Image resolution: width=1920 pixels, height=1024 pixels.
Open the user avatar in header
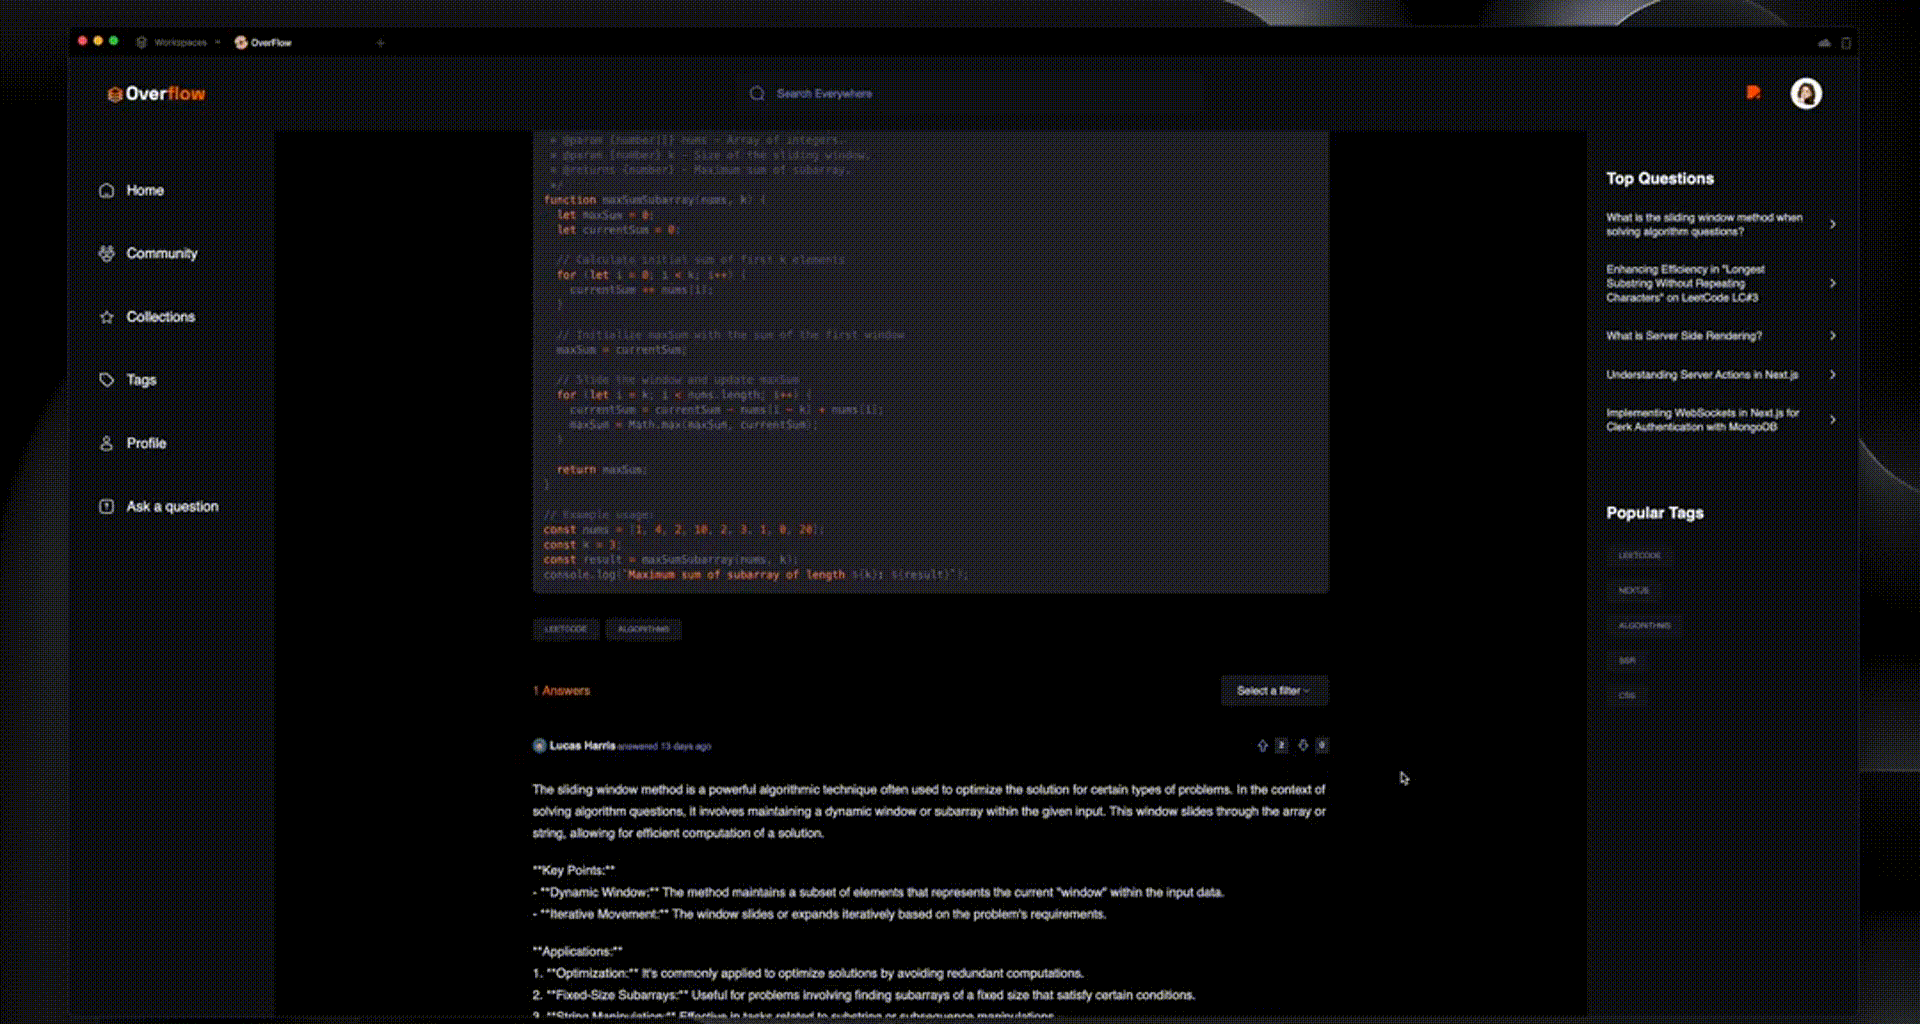click(1806, 93)
